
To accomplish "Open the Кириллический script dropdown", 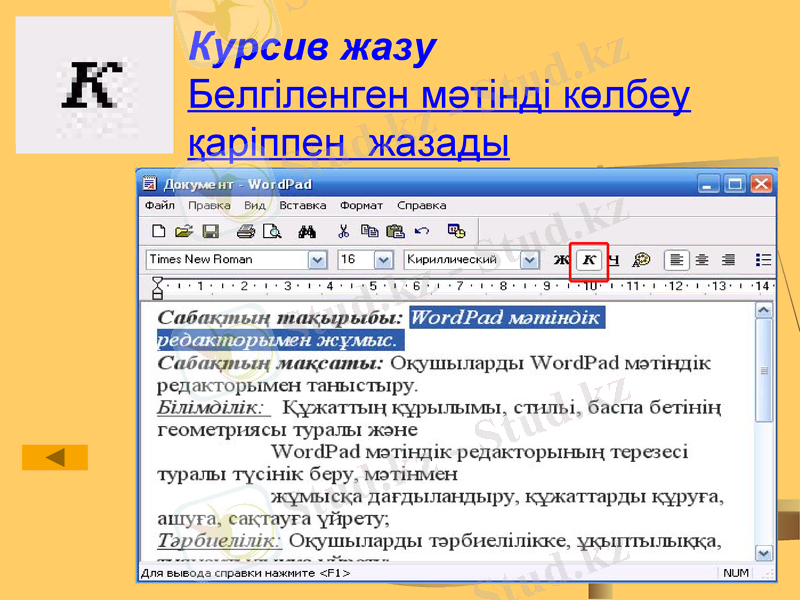I will click(531, 258).
